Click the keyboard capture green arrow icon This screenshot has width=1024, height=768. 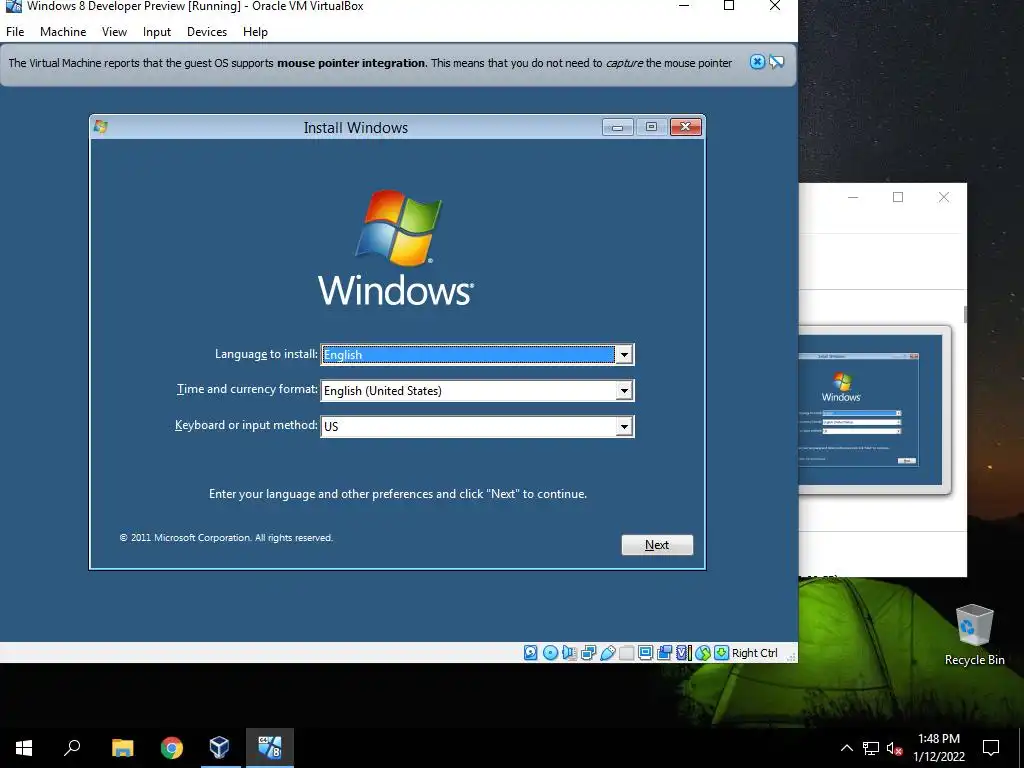(x=722, y=652)
